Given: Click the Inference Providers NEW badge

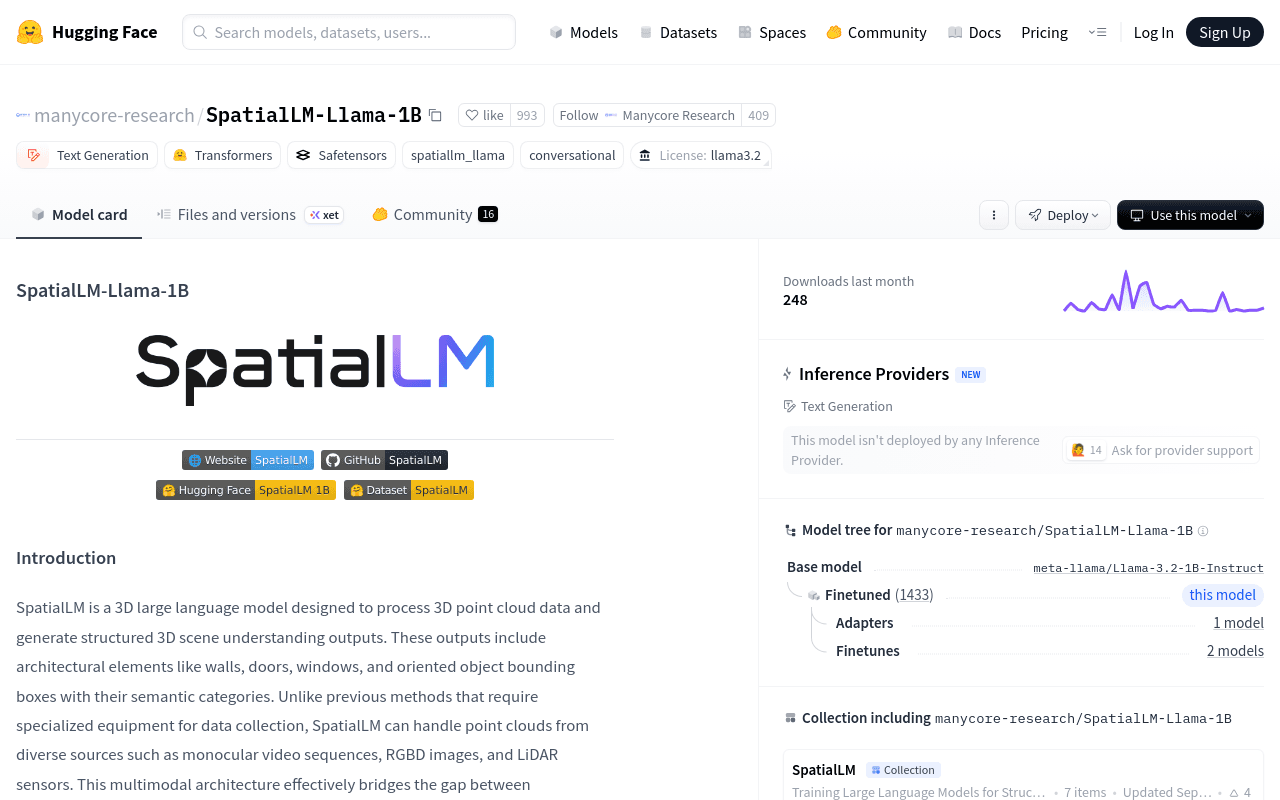Looking at the screenshot, I should [x=970, y=375].
